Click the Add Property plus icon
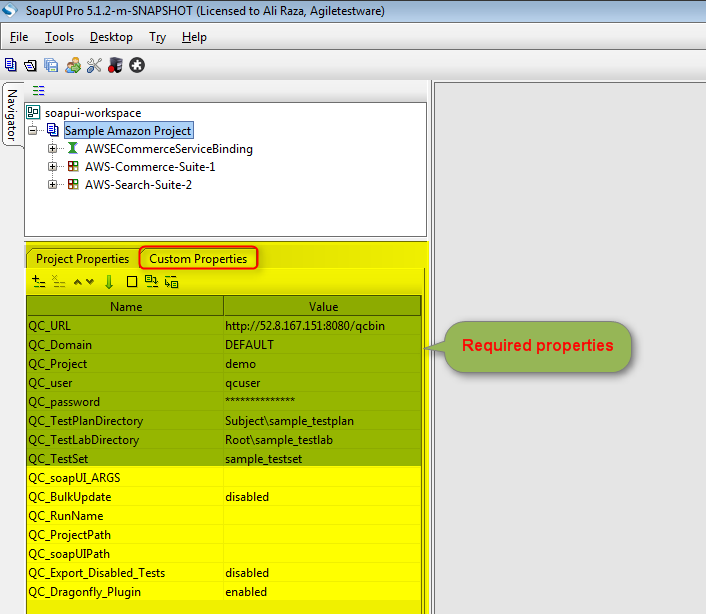This screenshot has width=706, height=614. (x=39, y=282)
